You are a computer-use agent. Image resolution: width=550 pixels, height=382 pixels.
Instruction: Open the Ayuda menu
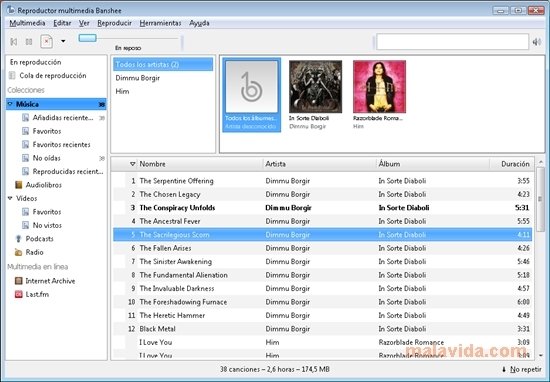[x=199, y=23]
